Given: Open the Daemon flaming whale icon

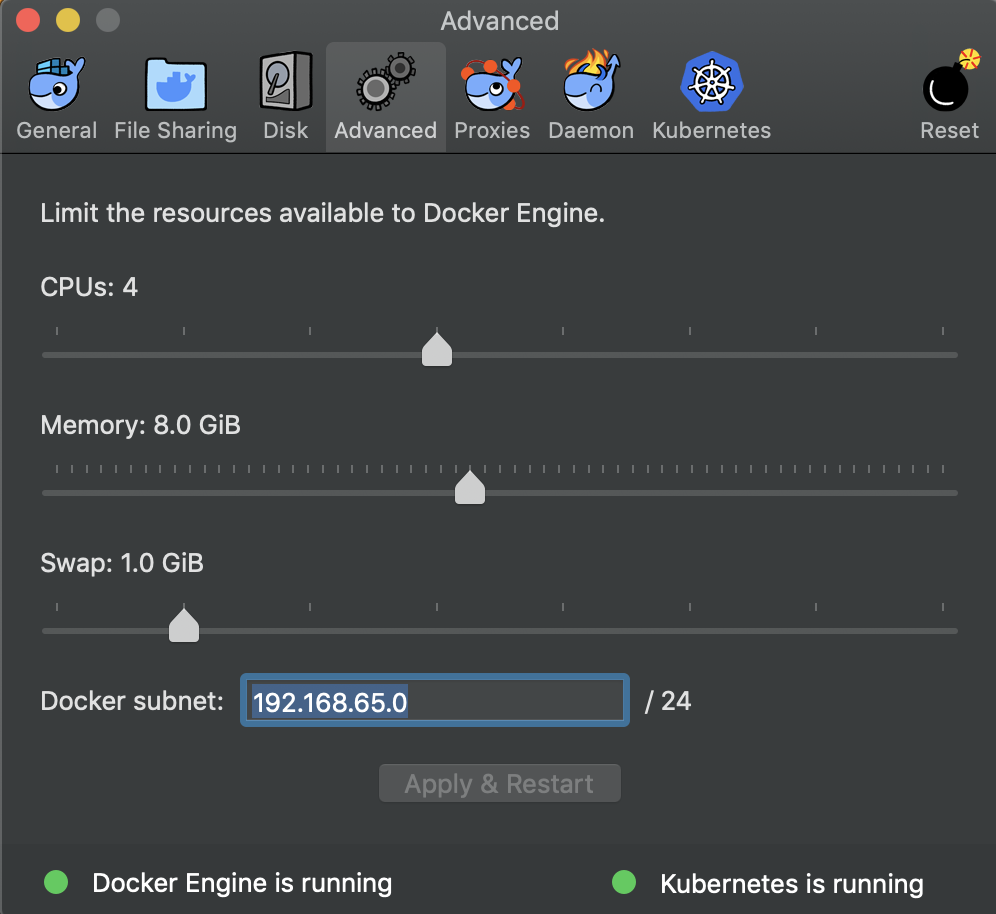Looking at the screenshot, I should [x=591, y=80].
